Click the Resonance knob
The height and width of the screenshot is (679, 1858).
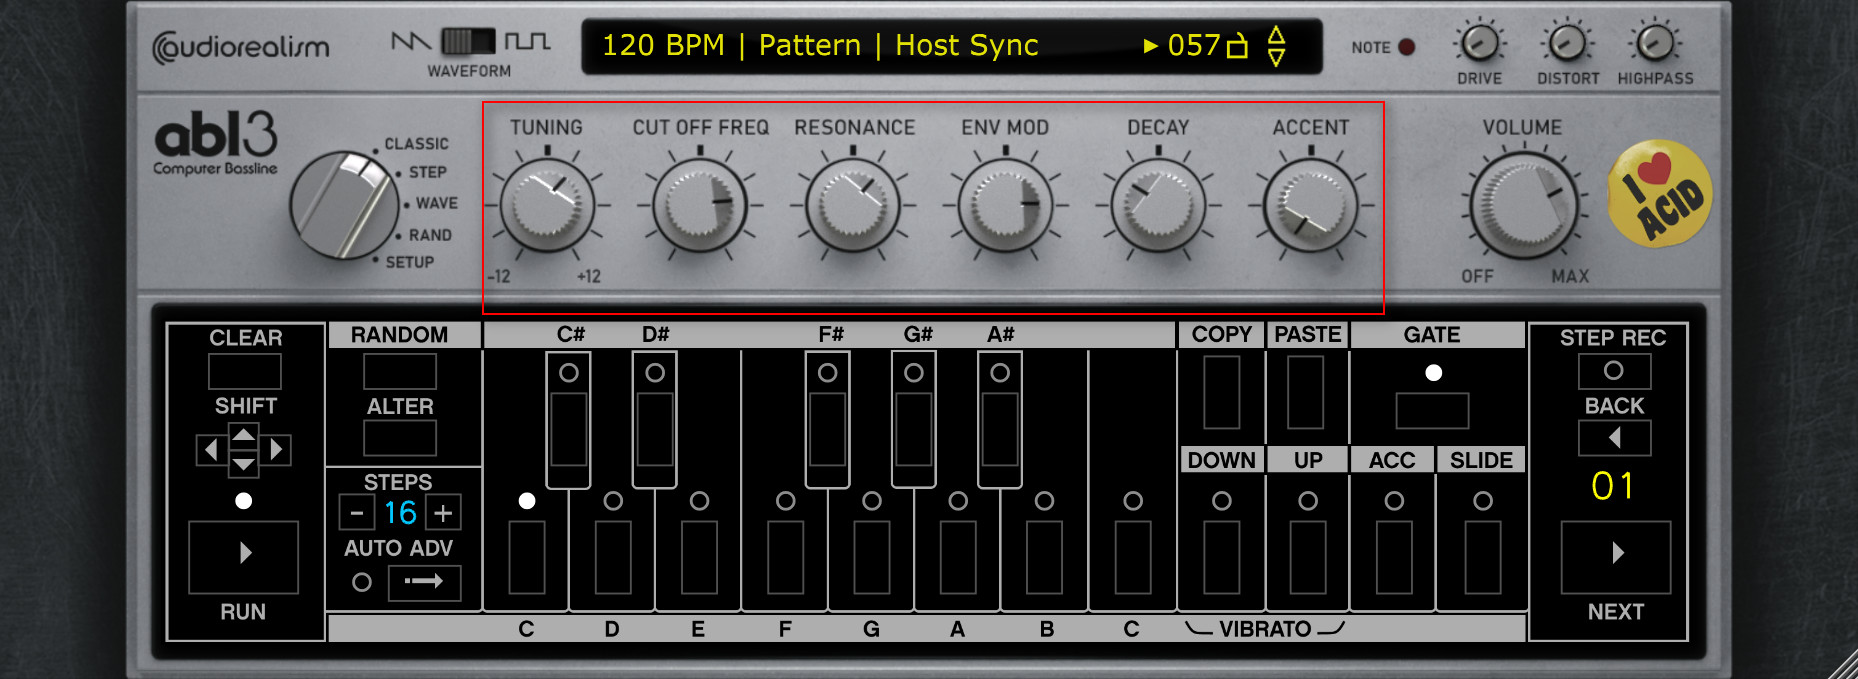(x=853, y=206)
